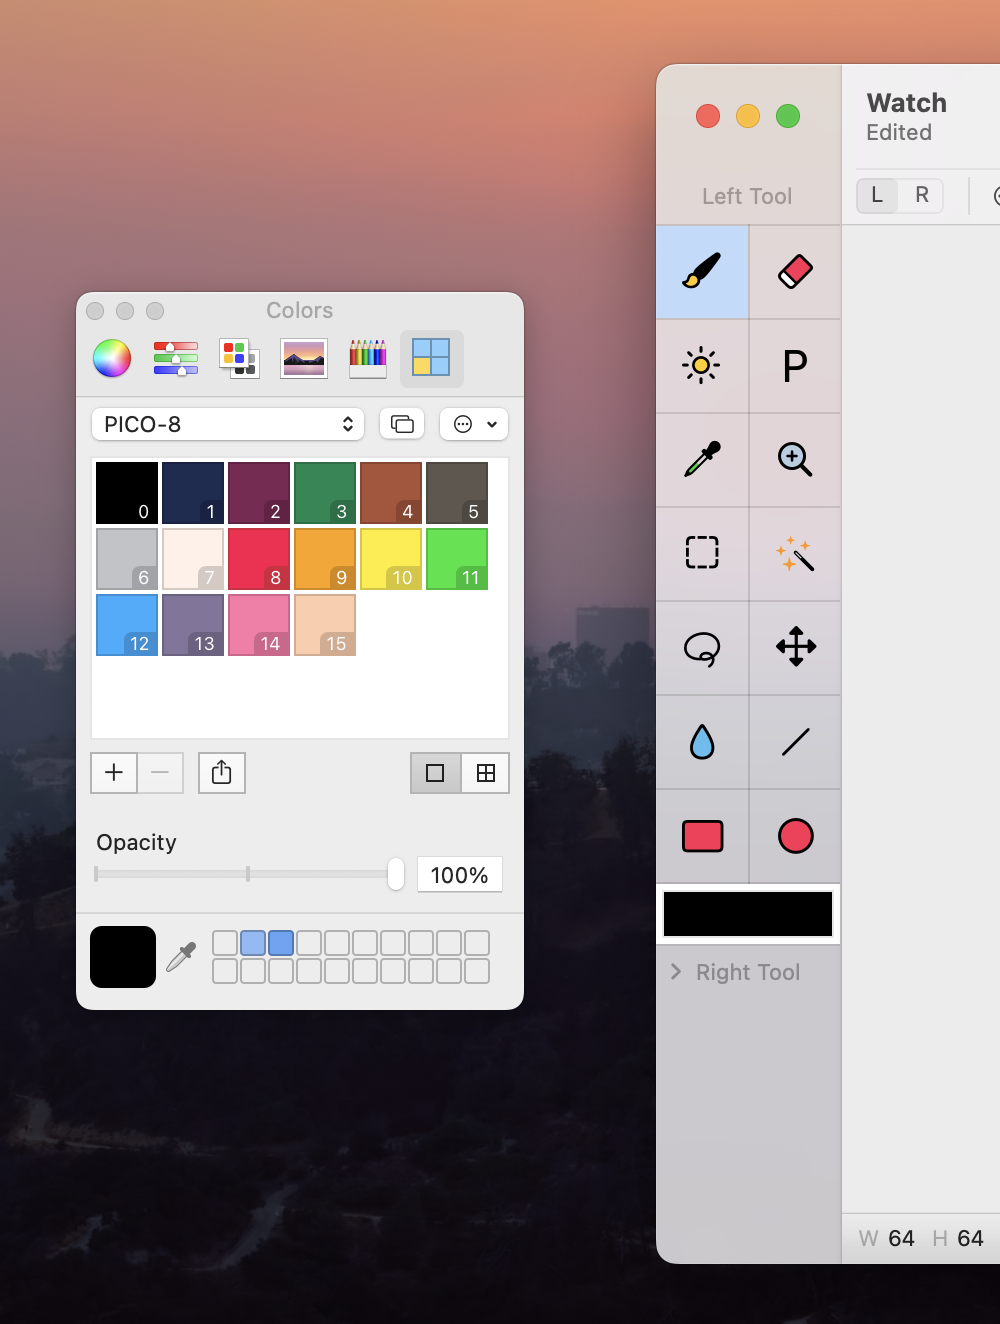Click the eyedropper in Colors panel
Viewport: 1000px width, 1324px height.
[x=181, y=957]
